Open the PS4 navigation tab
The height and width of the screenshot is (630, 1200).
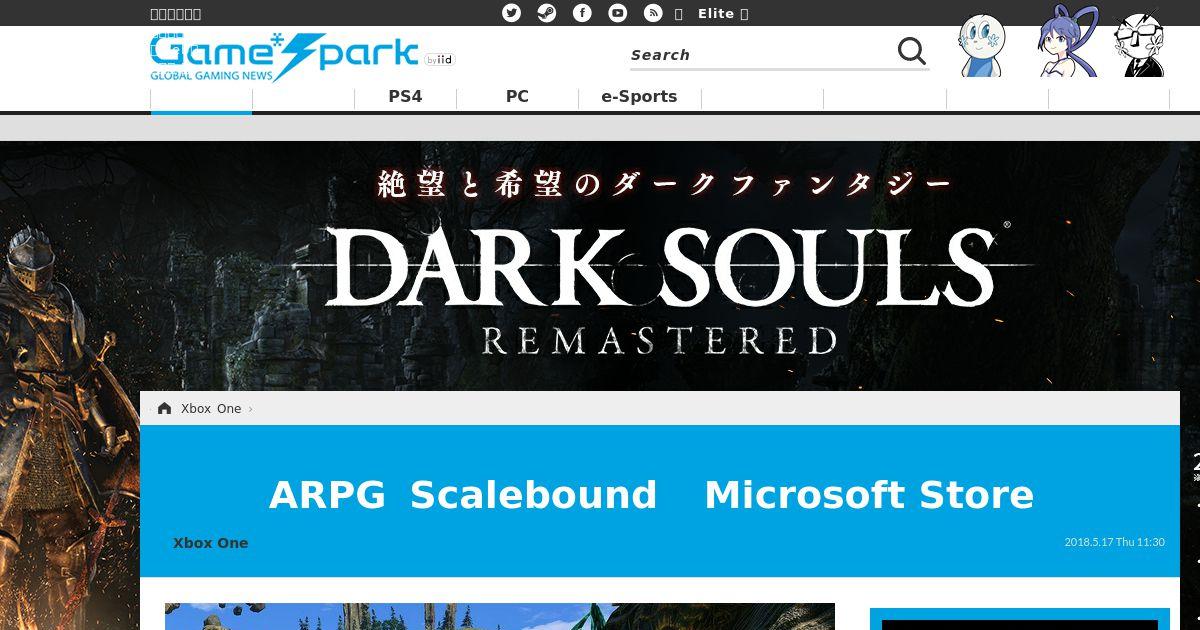(405, 97)
